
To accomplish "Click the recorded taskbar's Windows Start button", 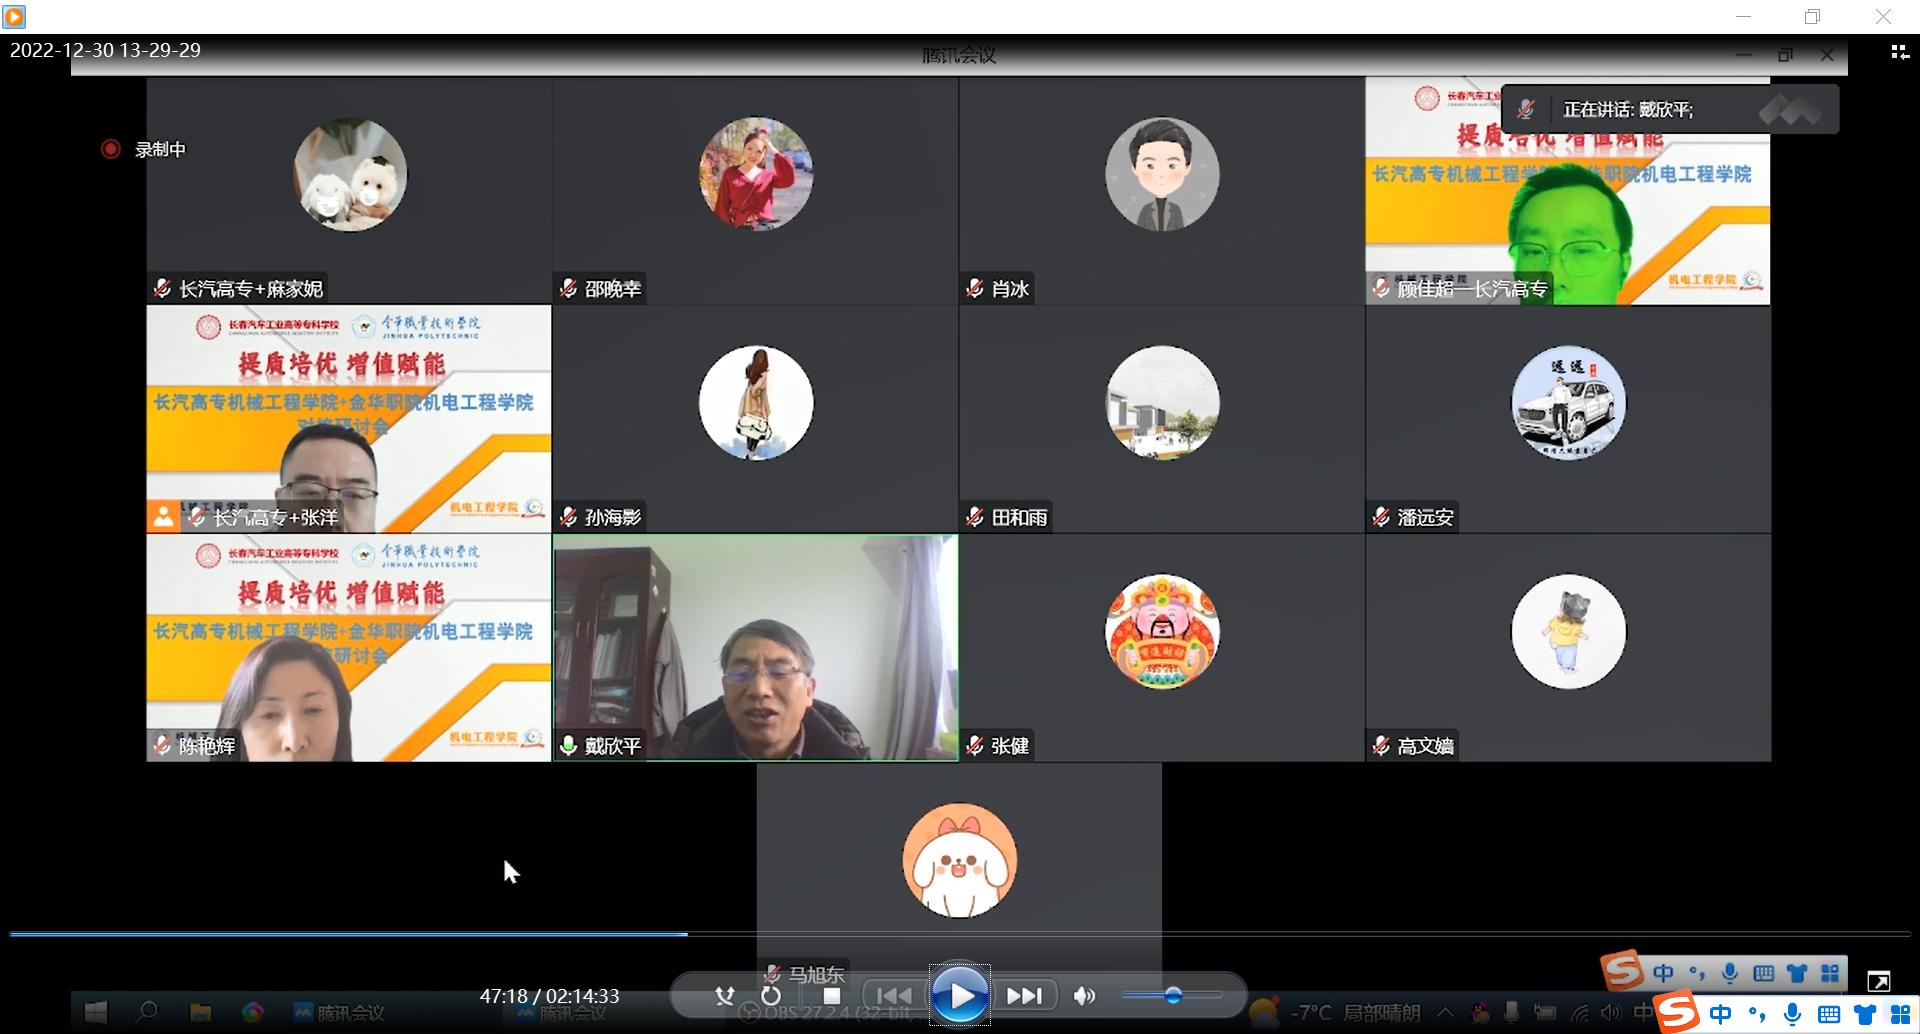I will pos(96,1012).
